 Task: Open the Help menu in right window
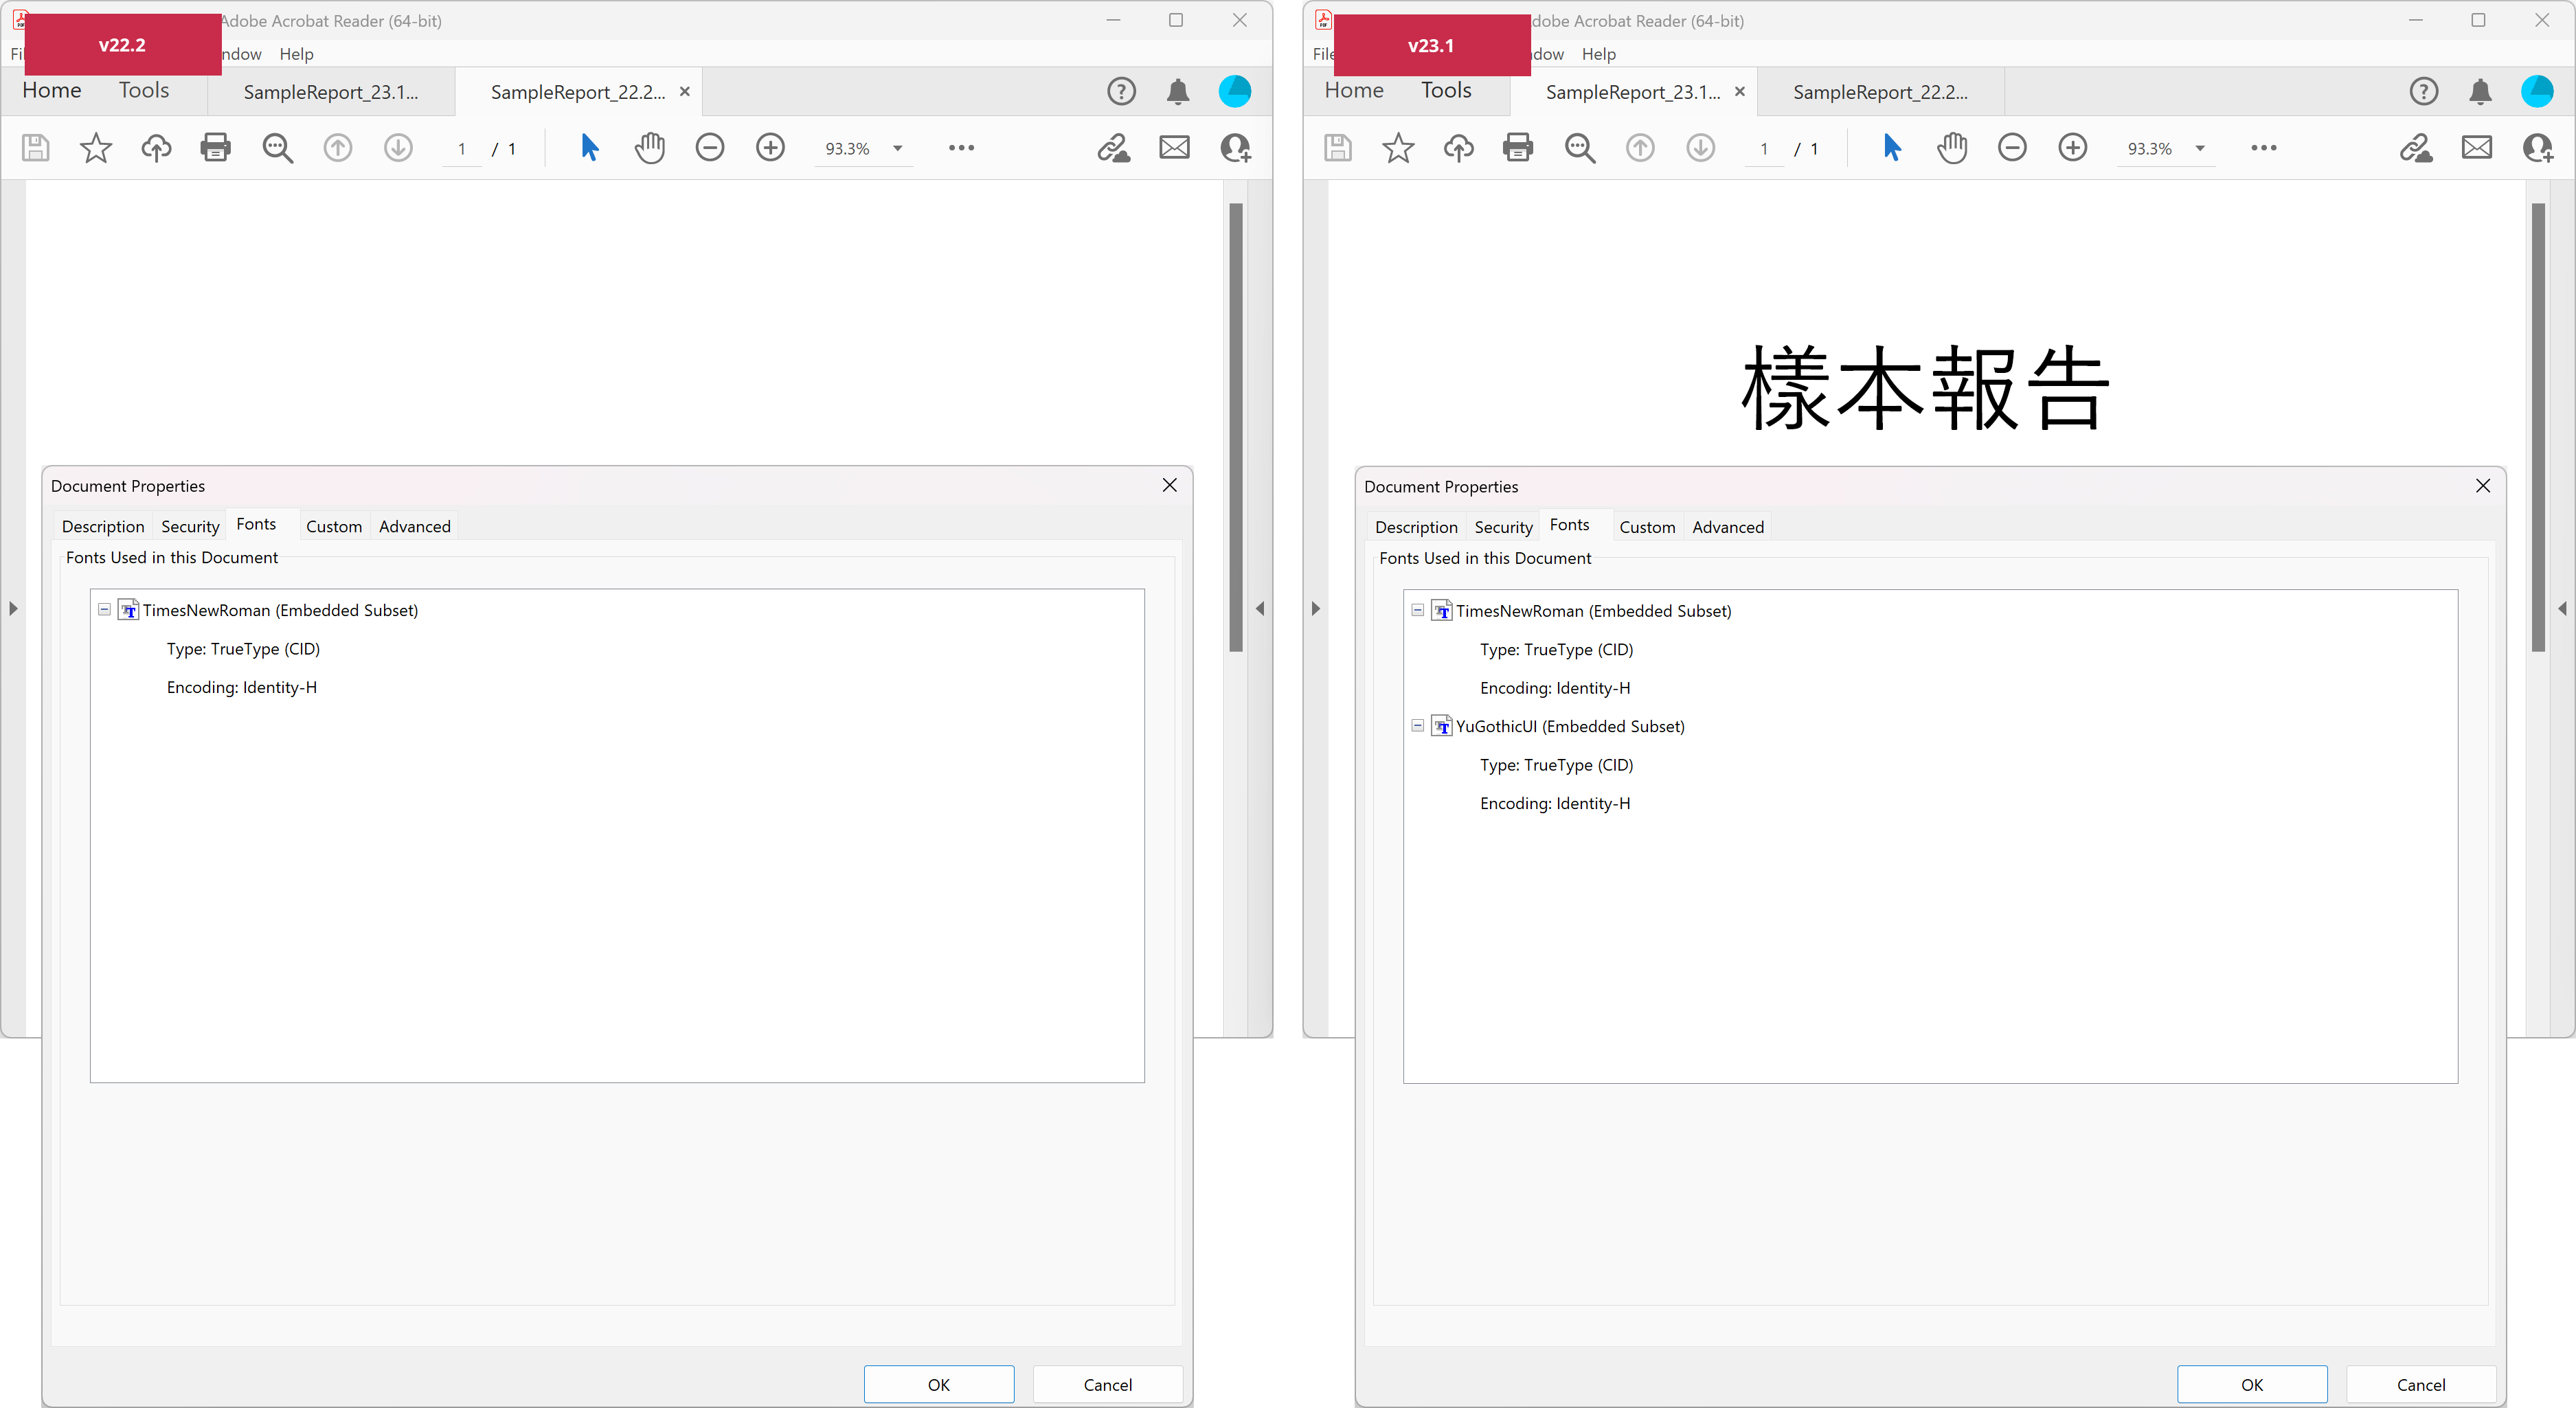1598,54
